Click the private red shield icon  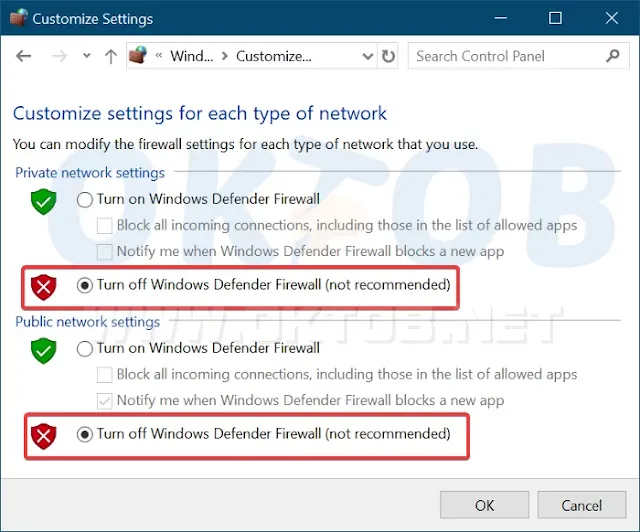click(x=44, y=287)
